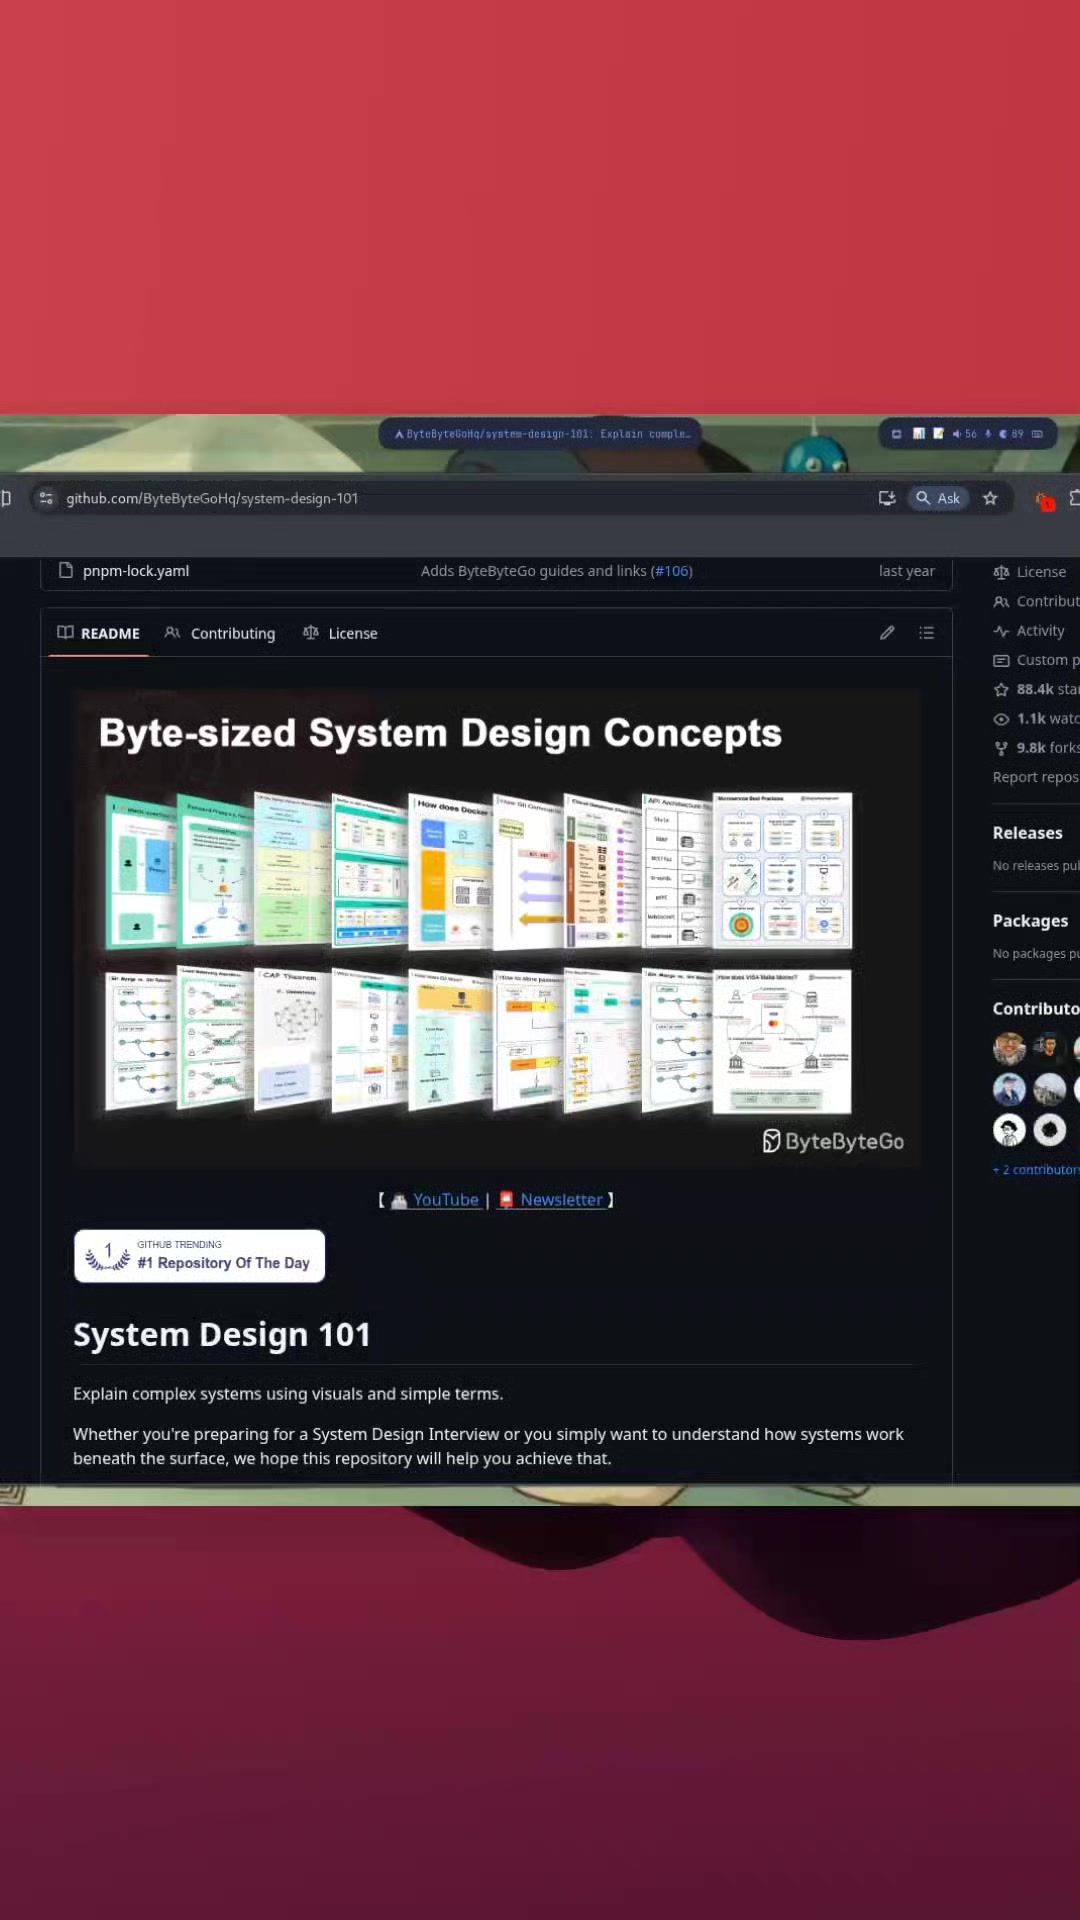1080x1920 pixels.
Task: Open the License link in the sidebar
Action: coord(1041,572)
